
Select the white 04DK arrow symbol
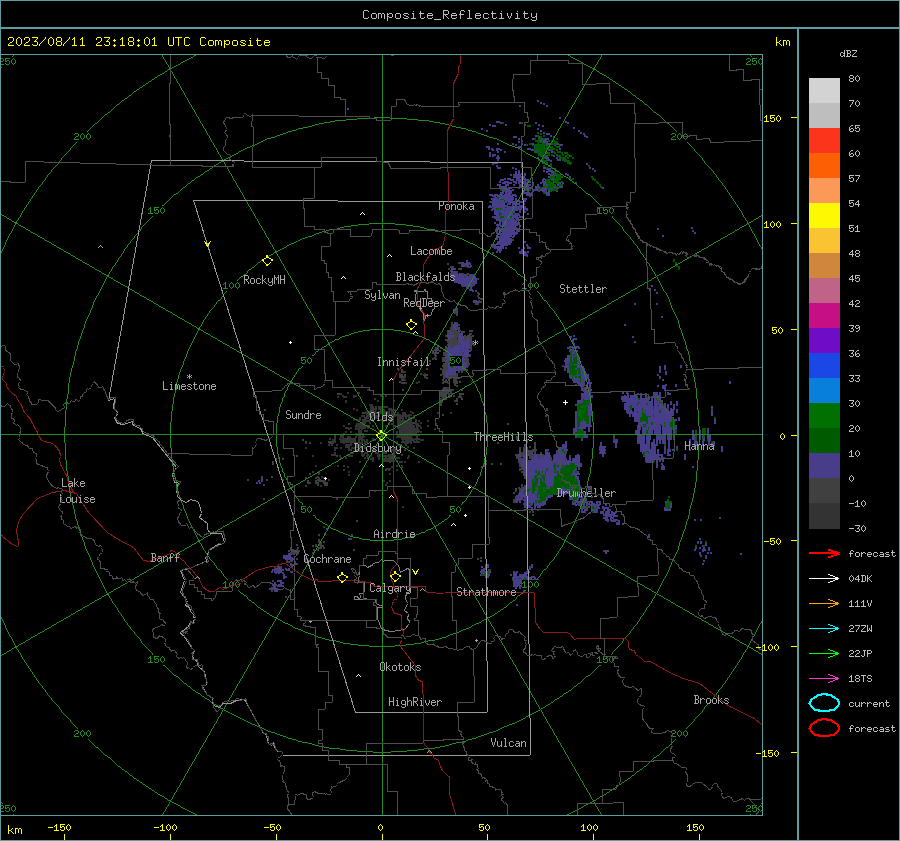coord(824,579)
